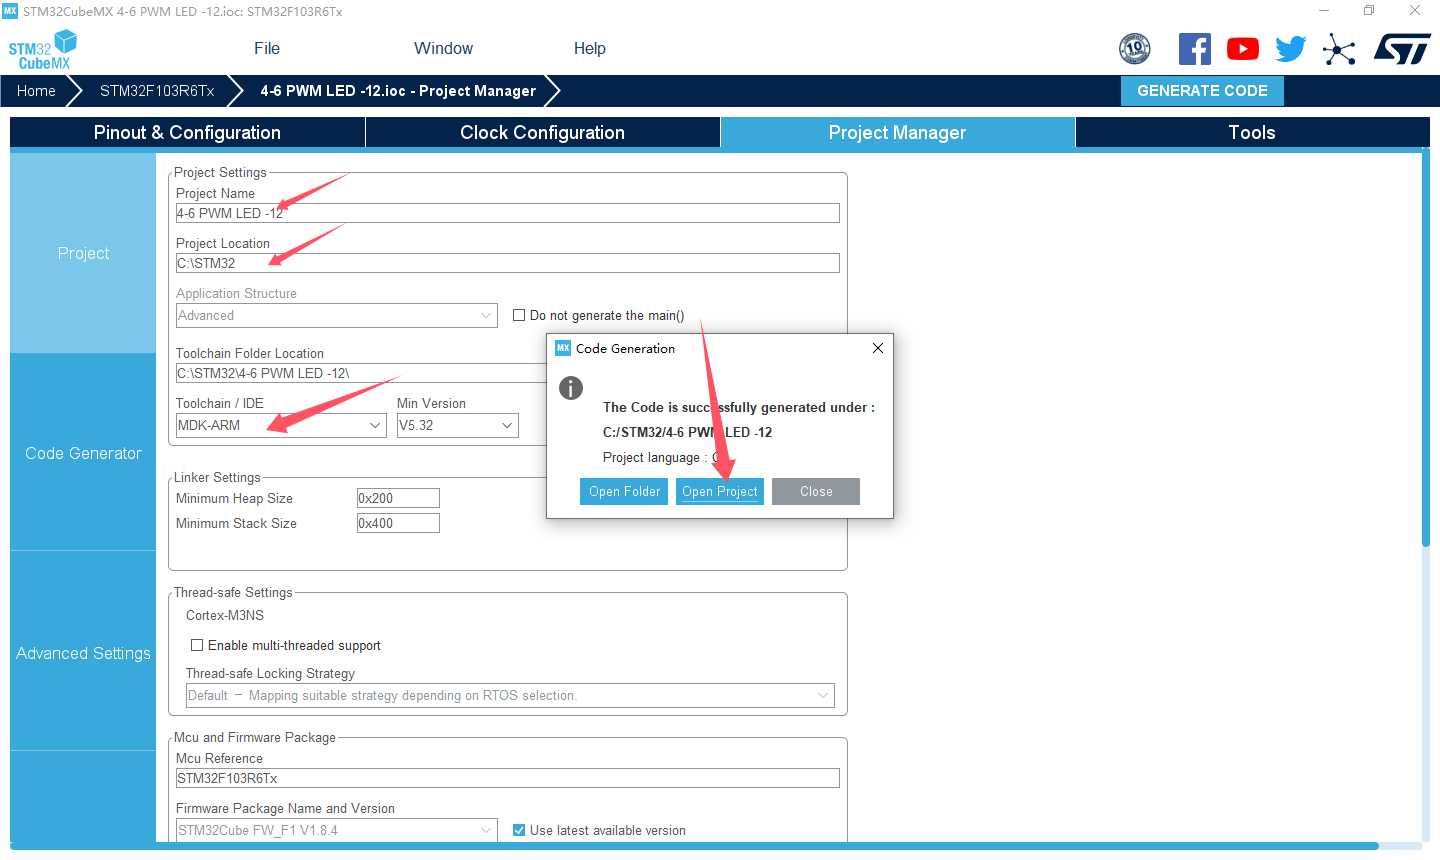Go to Home breadcrumb

click(36, 91)
